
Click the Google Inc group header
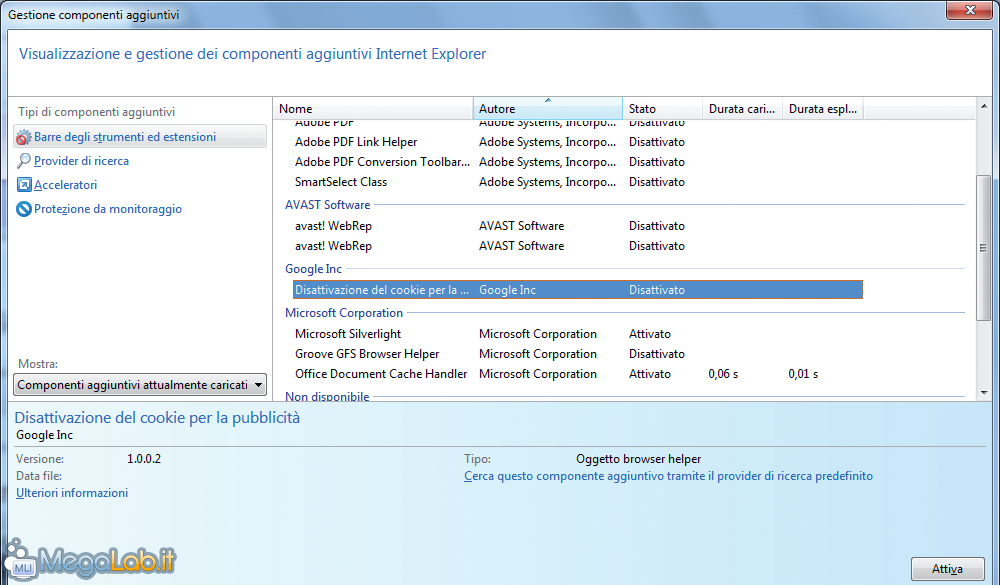(x=313, y=269)
